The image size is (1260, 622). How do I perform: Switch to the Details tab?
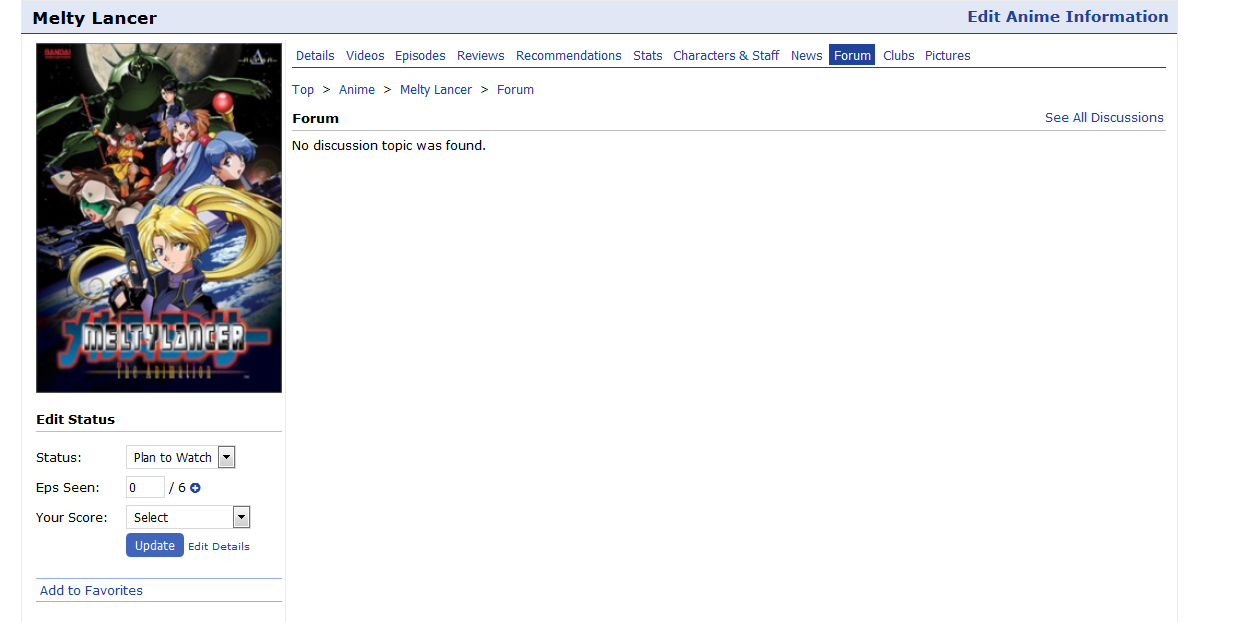tap(315, 56)
